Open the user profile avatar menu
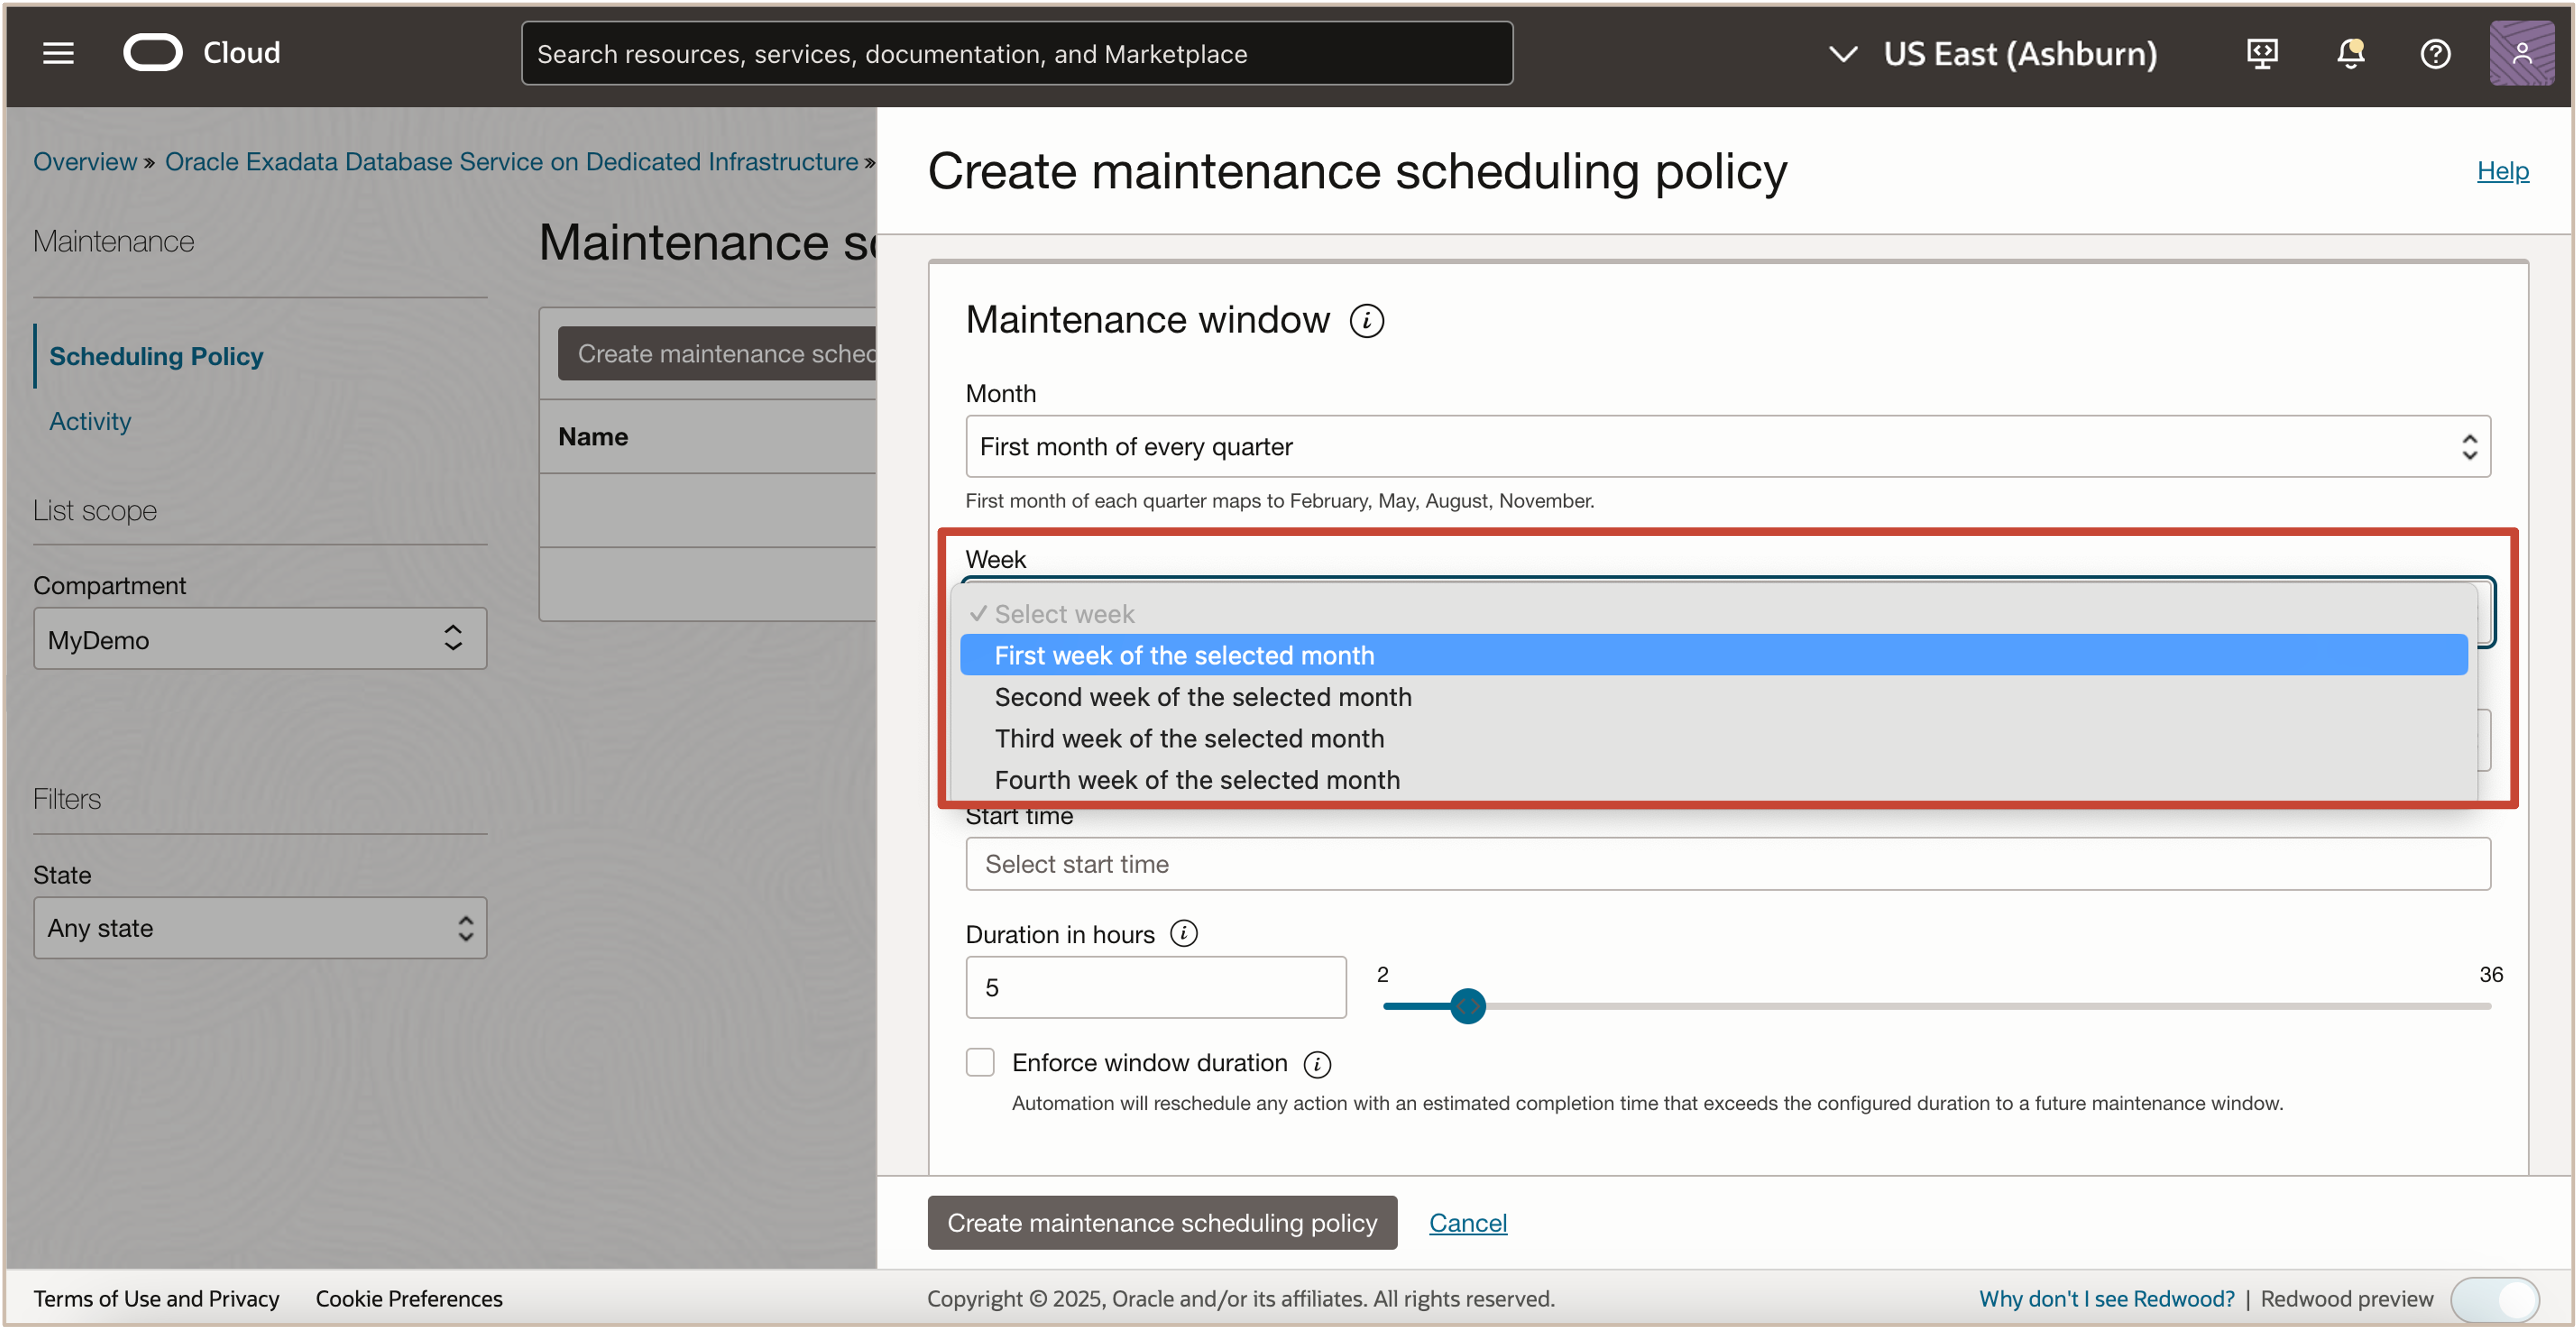This screenshot has height=1329, width=2576. pos(2522,53)
